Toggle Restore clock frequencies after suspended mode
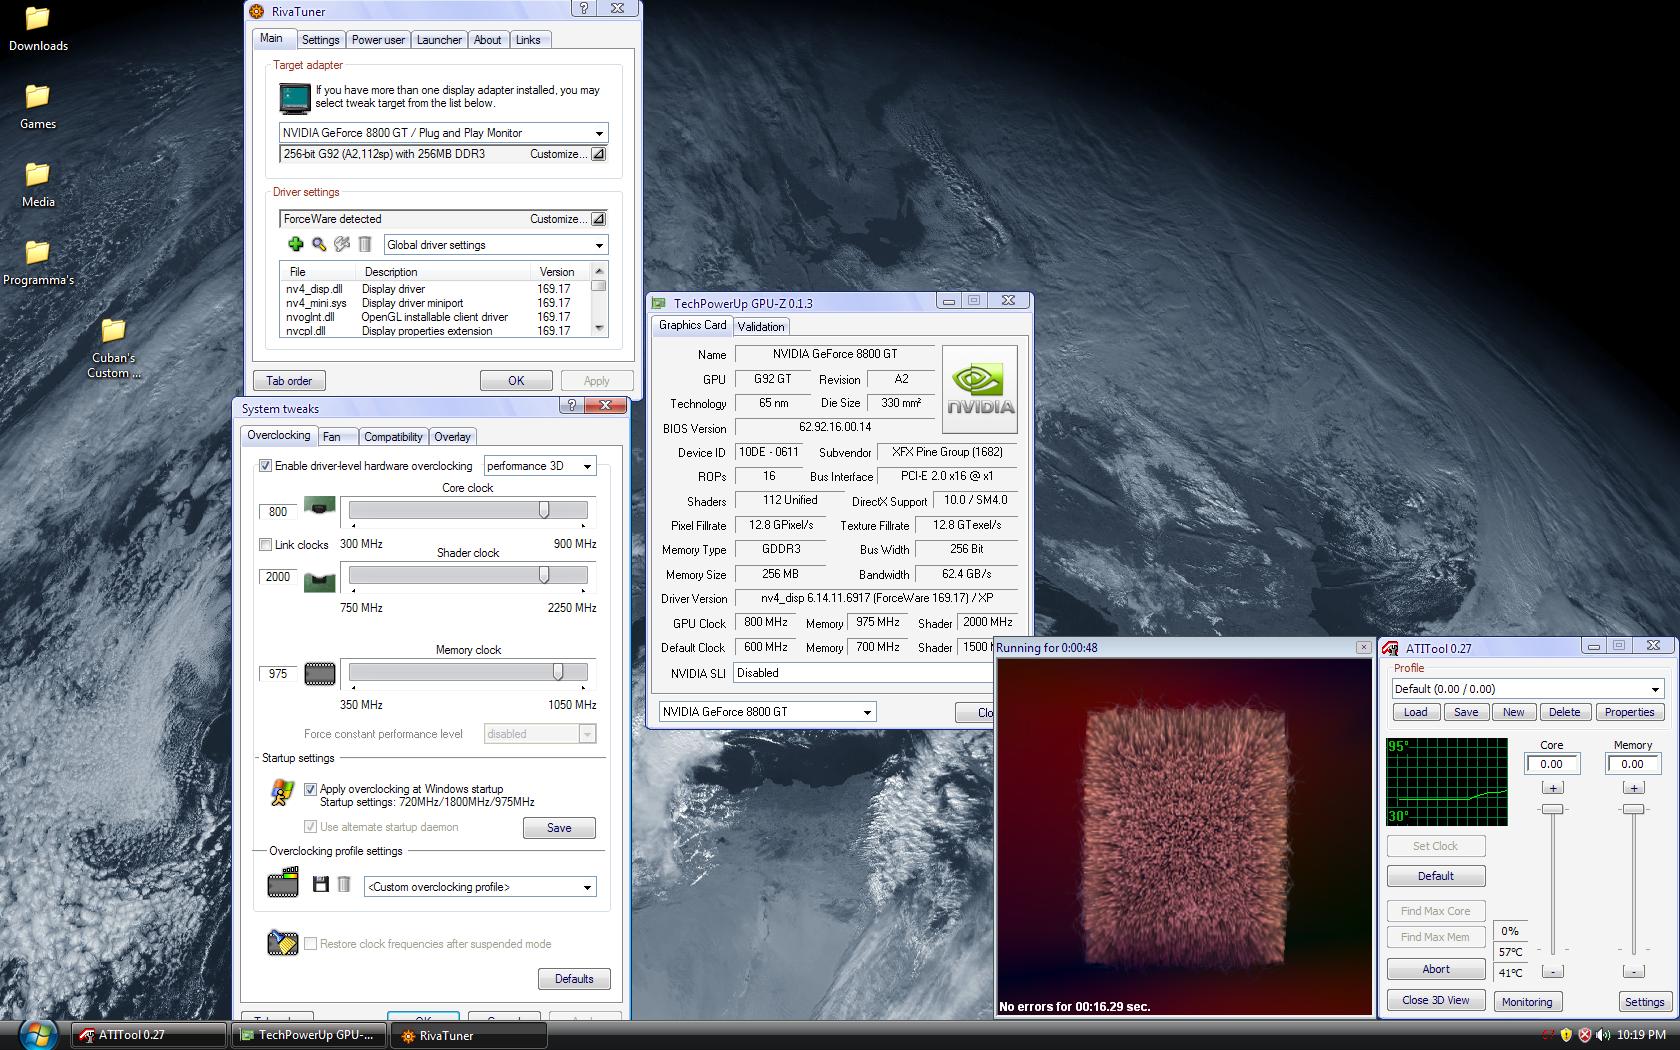 click(310, 943)
